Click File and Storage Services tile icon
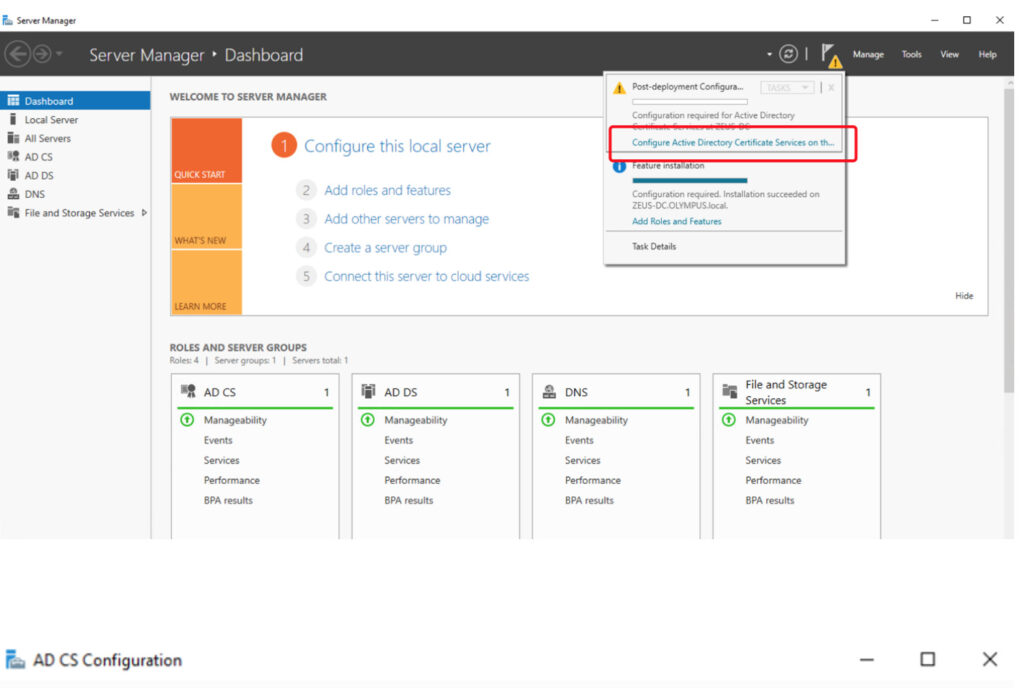Screen dimensions: 1024x688 [x=729, y=392]
